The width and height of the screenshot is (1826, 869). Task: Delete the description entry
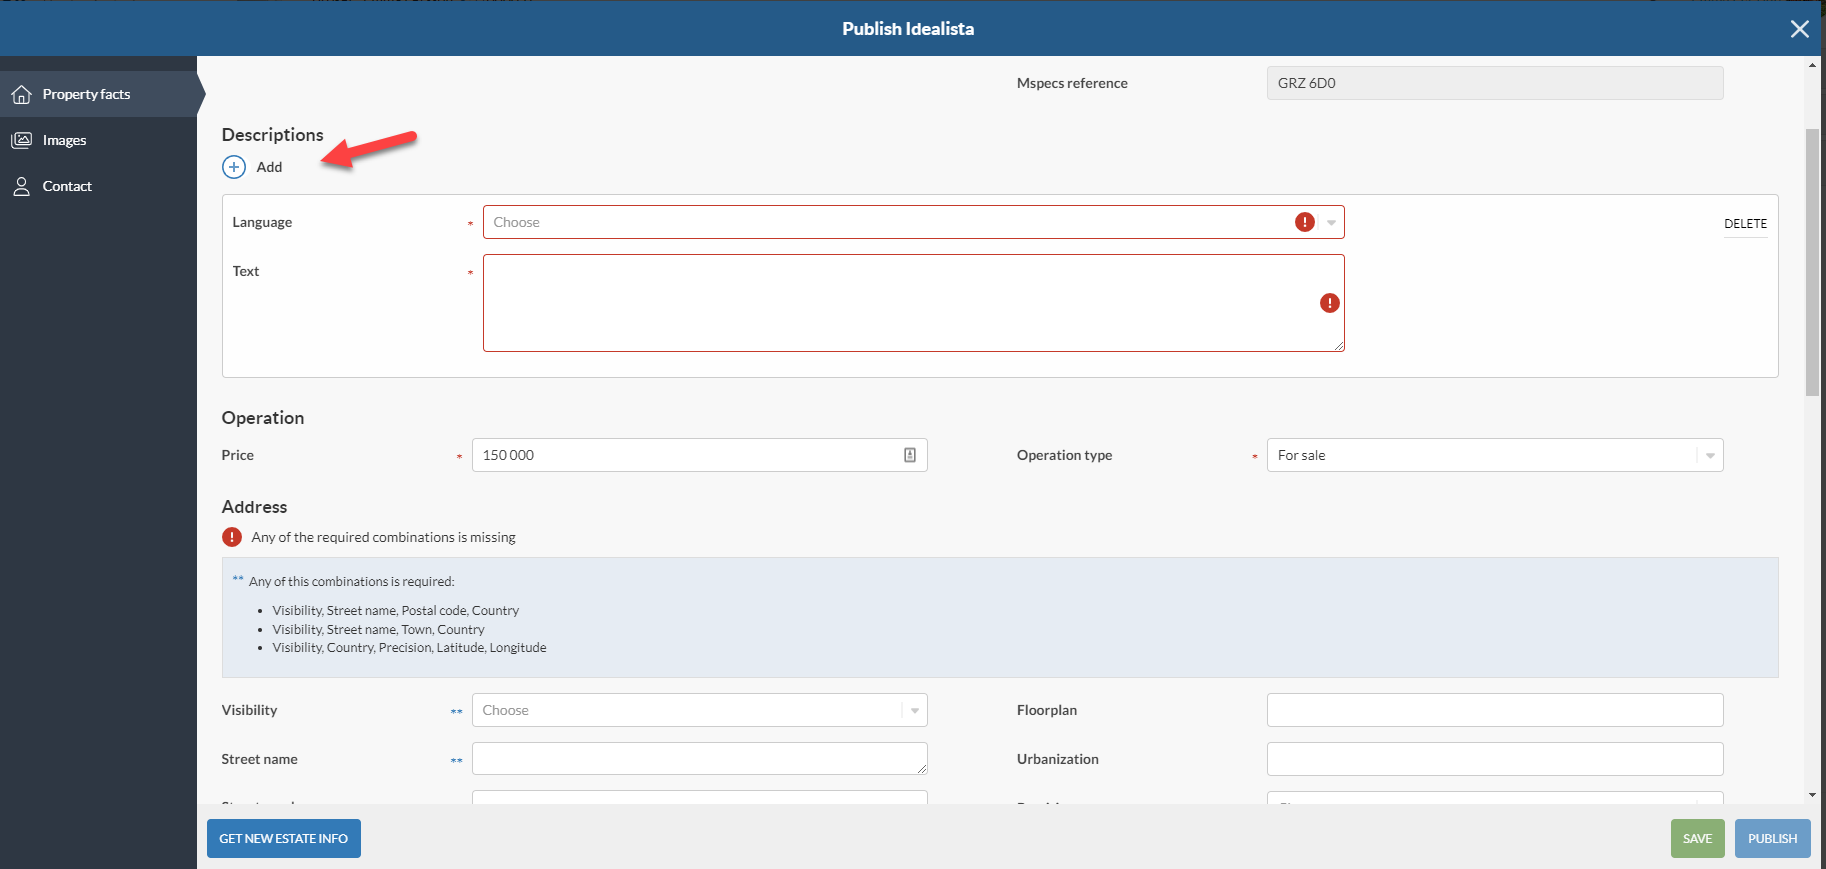pyautogui.click(x=1745, y=224)
